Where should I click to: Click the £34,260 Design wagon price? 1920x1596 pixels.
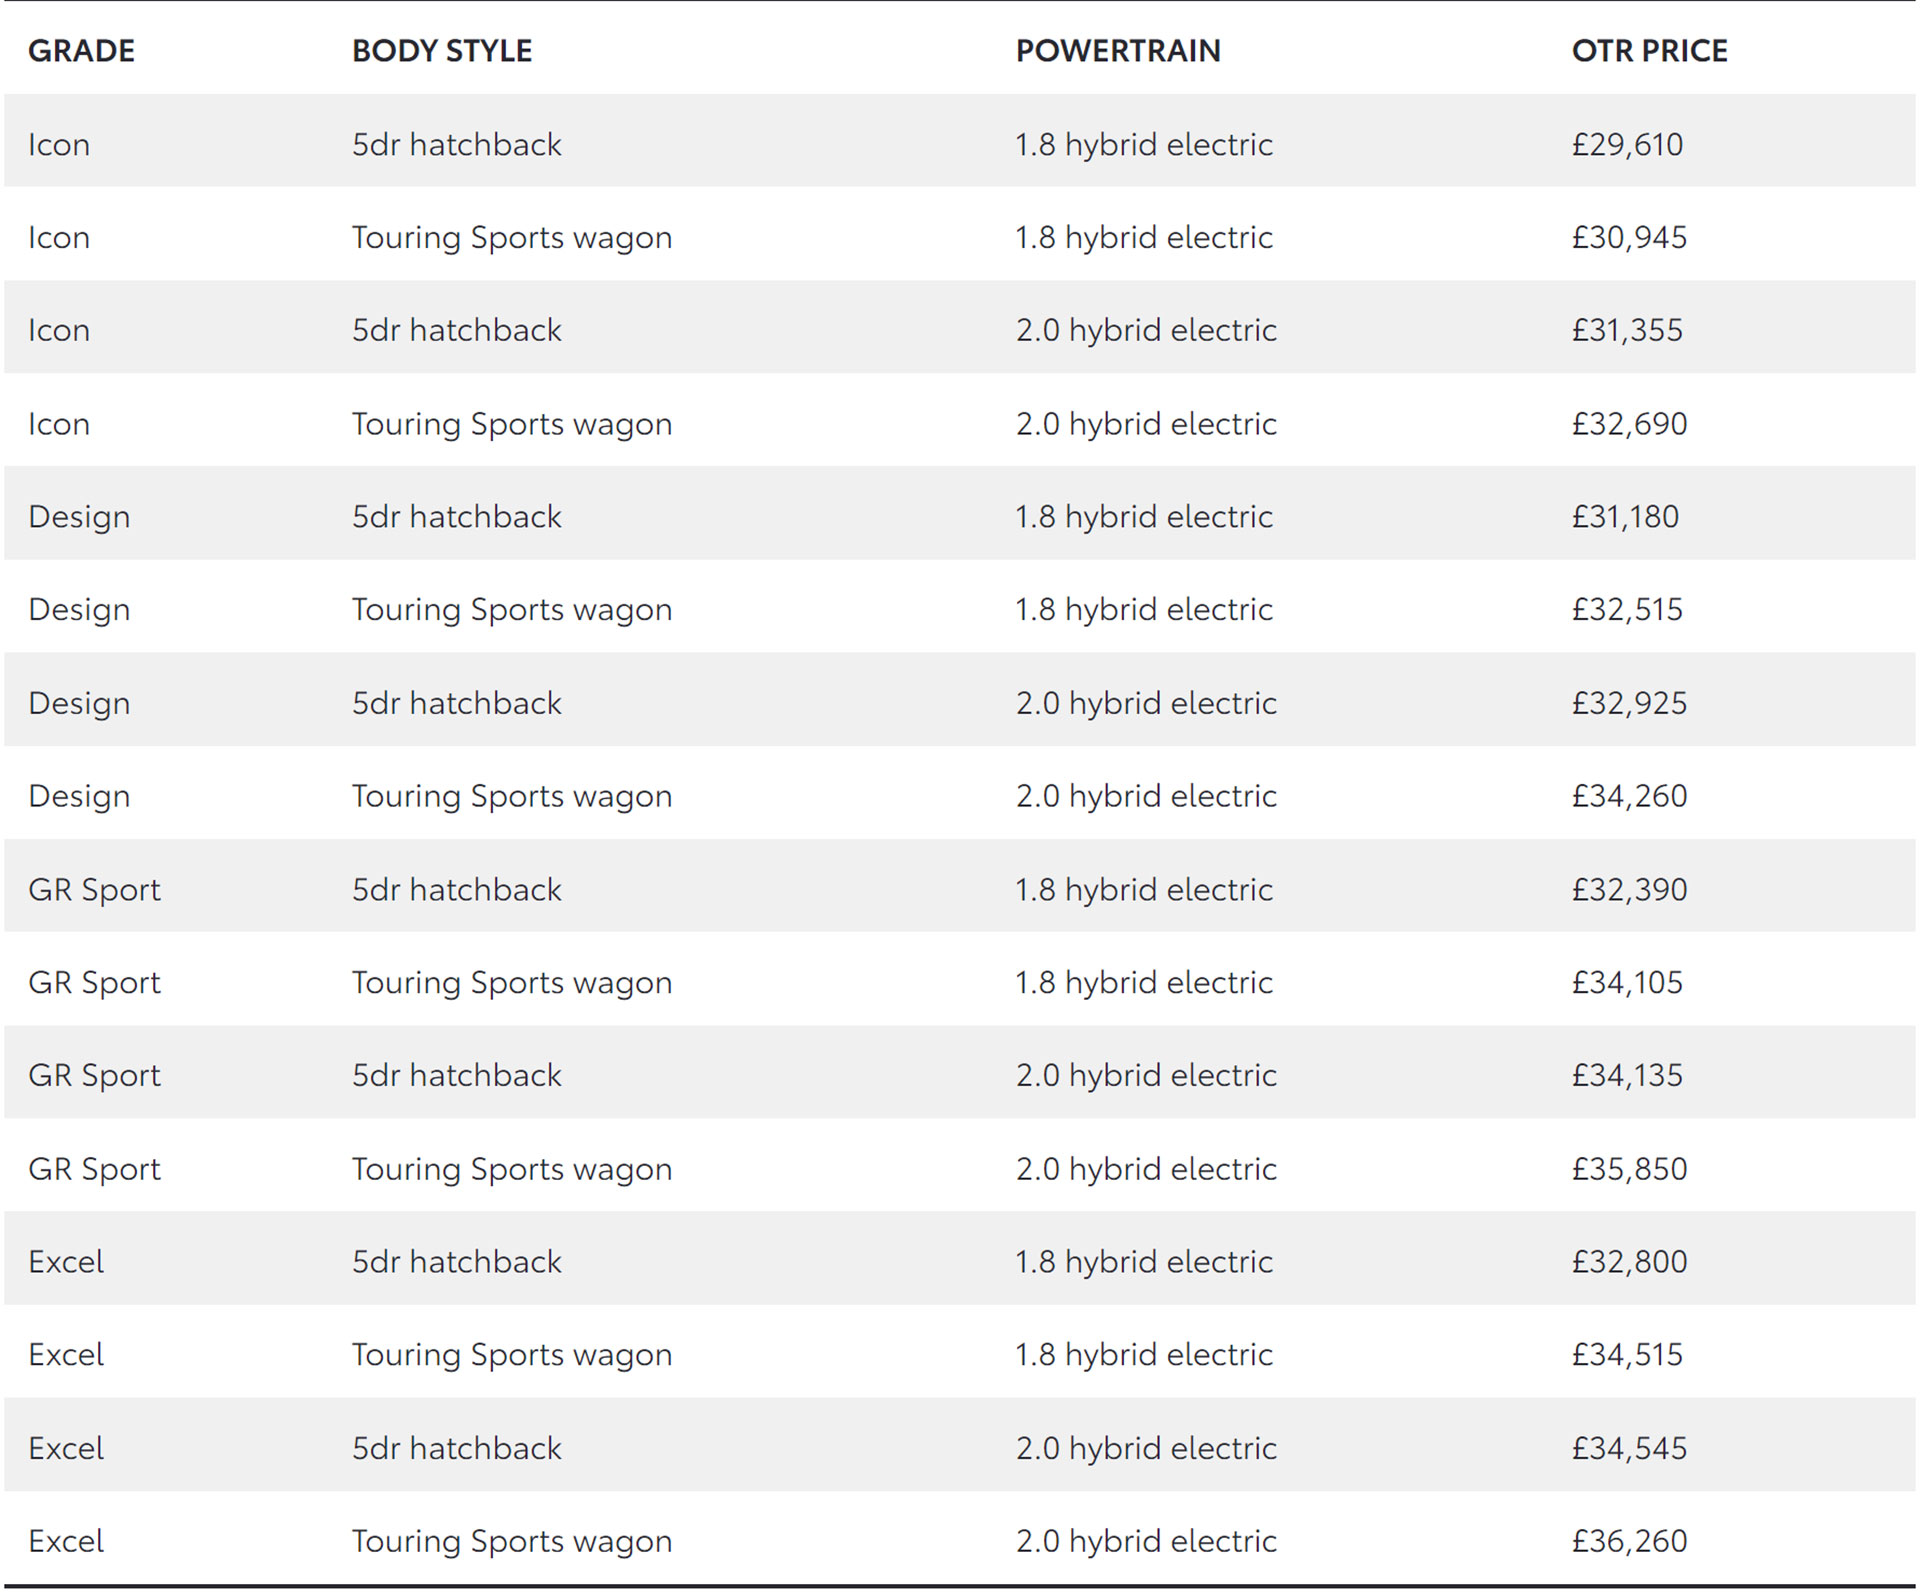tap(1629, 797)
